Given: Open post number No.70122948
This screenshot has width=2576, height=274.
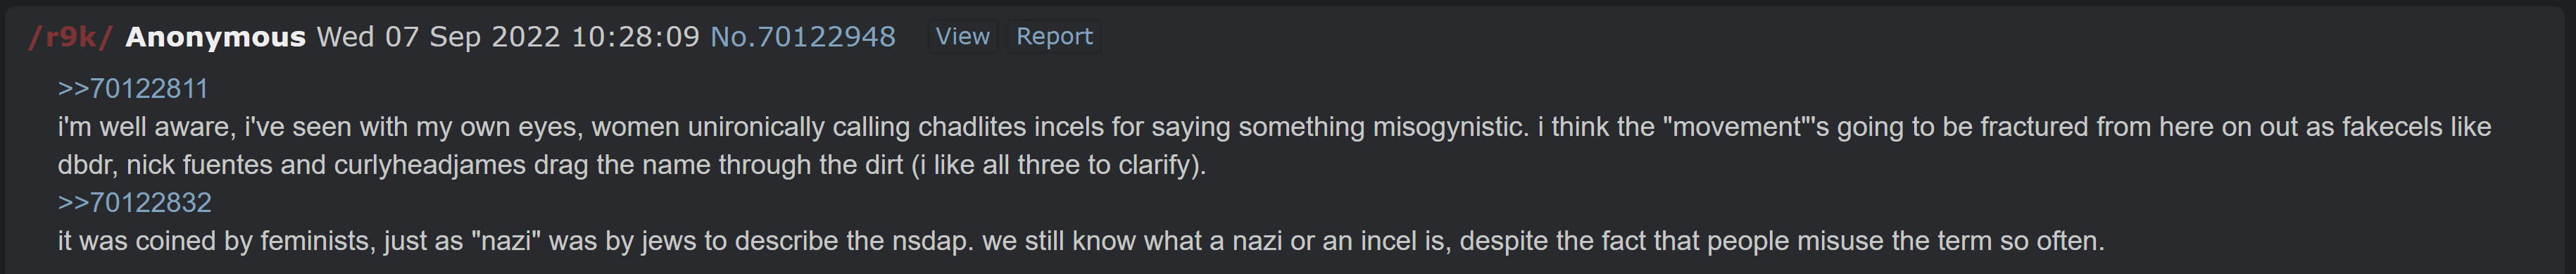Looking at the screenshot, I should [x=802, y=37].
